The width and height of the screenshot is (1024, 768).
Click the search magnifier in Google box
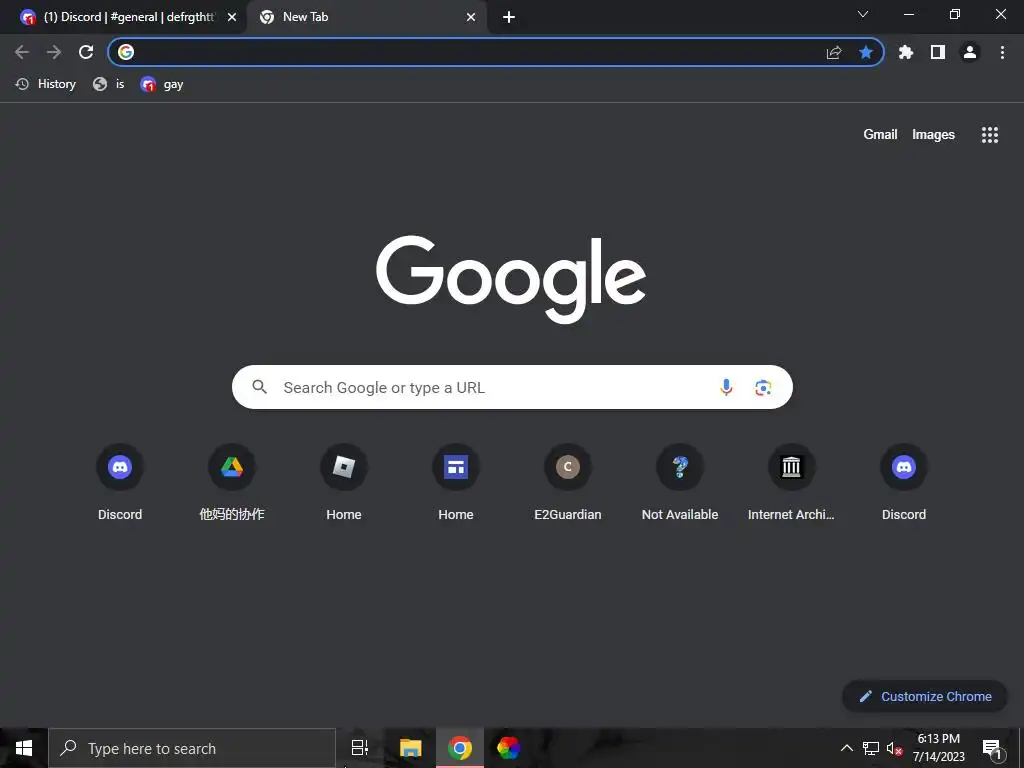260,387
